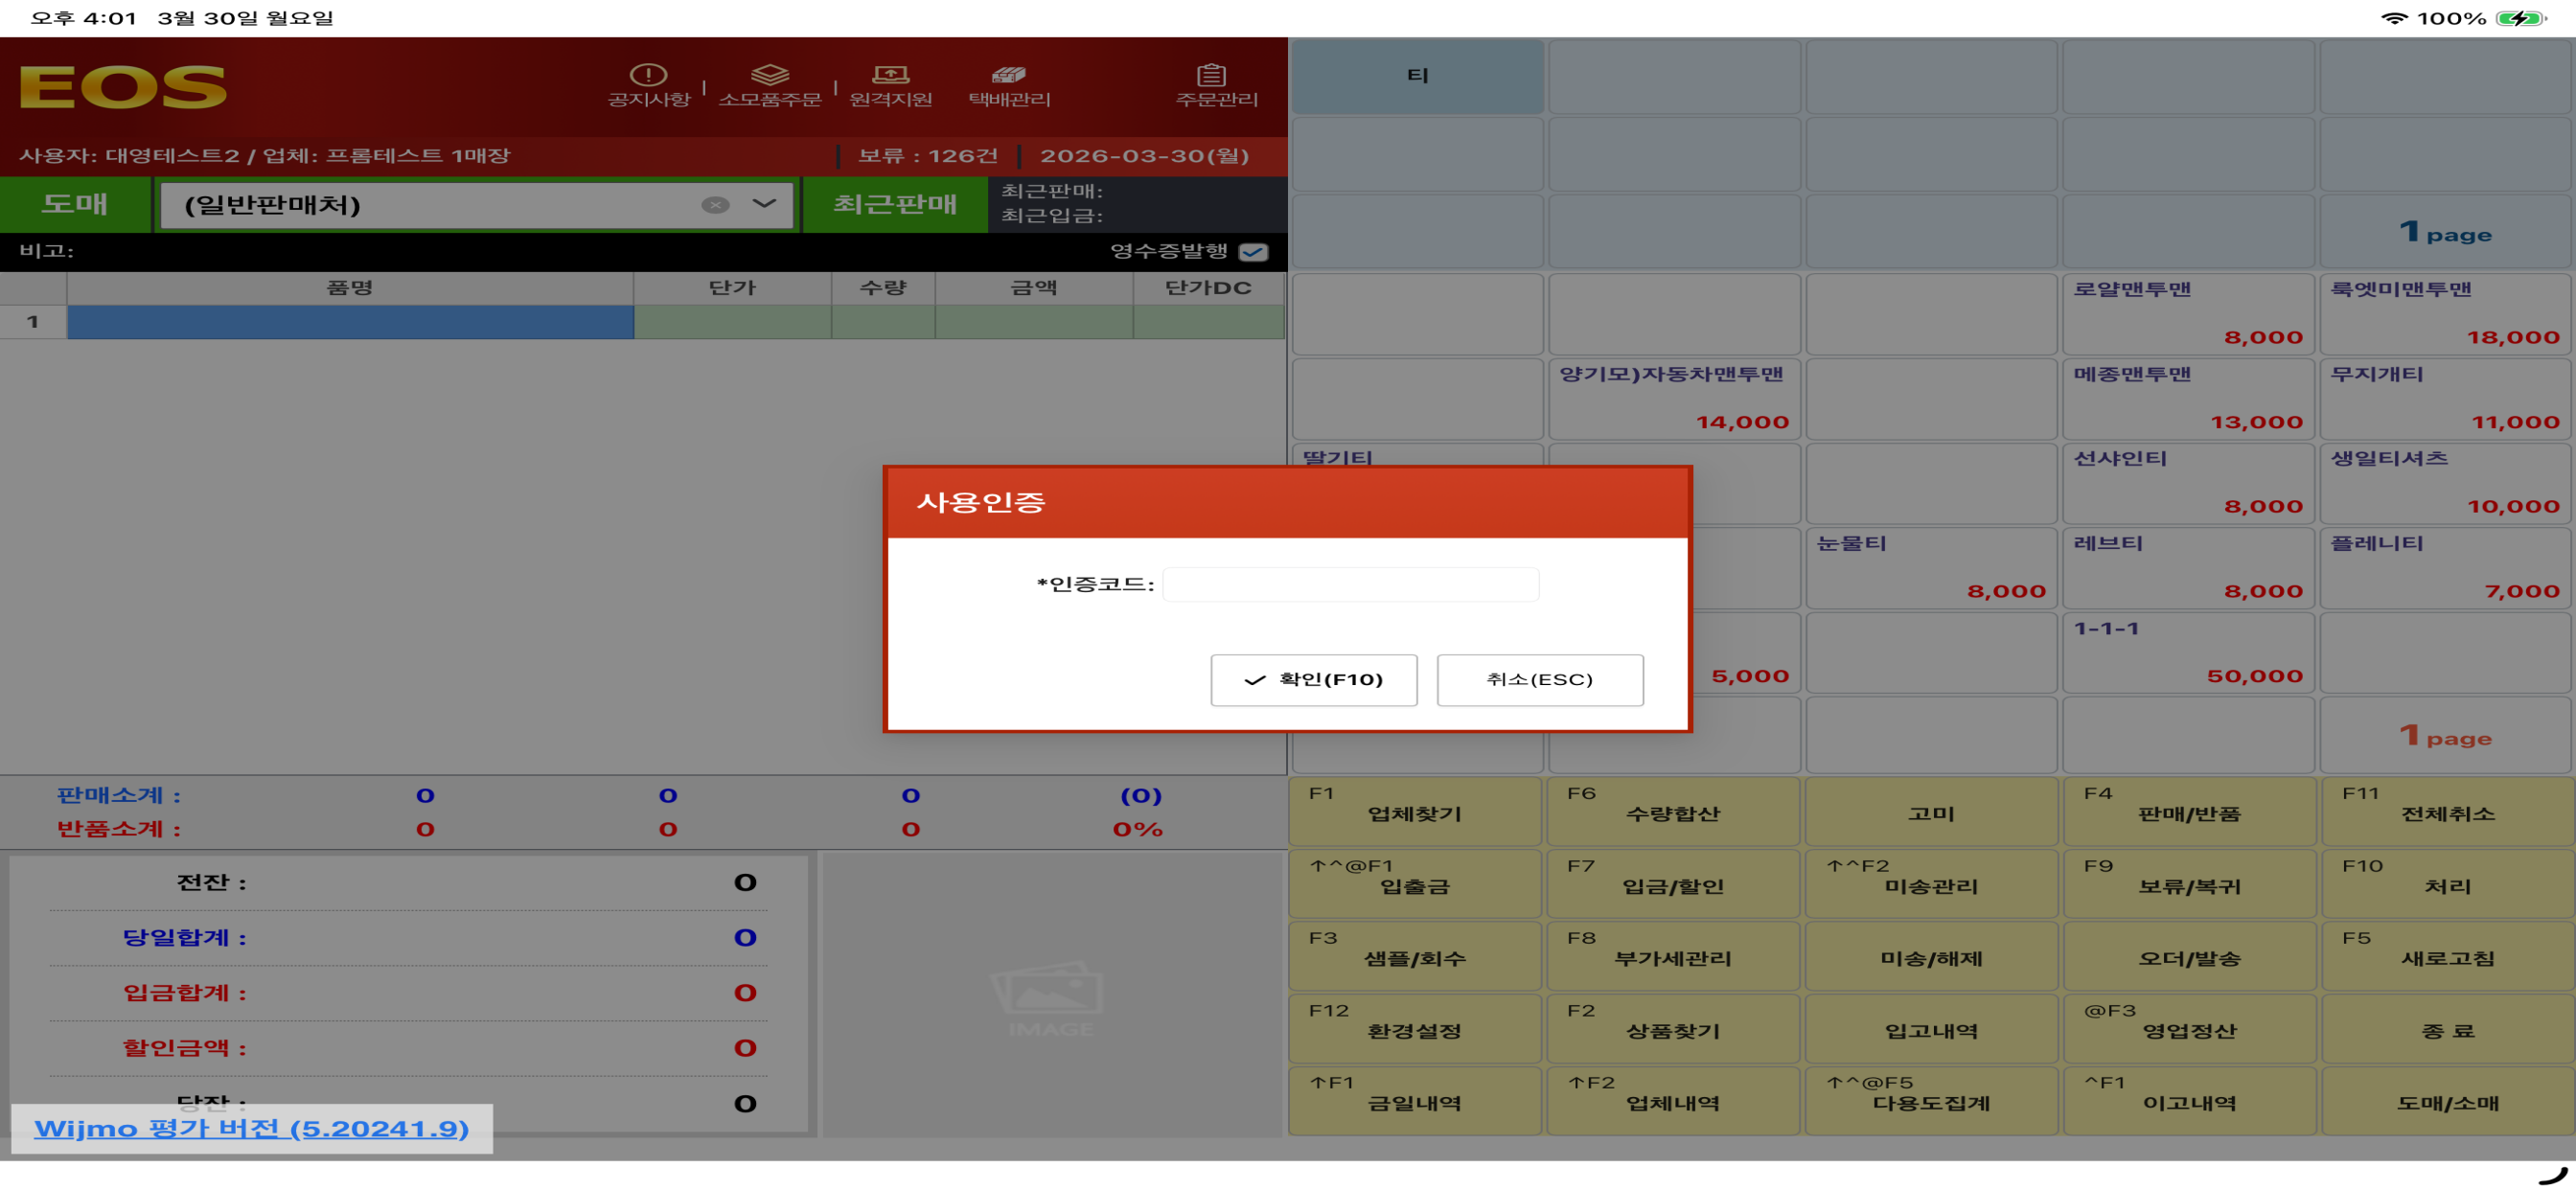Select product 생일티셔츠 10,000
The image size is (2576, 1190).
(2445, 484)
